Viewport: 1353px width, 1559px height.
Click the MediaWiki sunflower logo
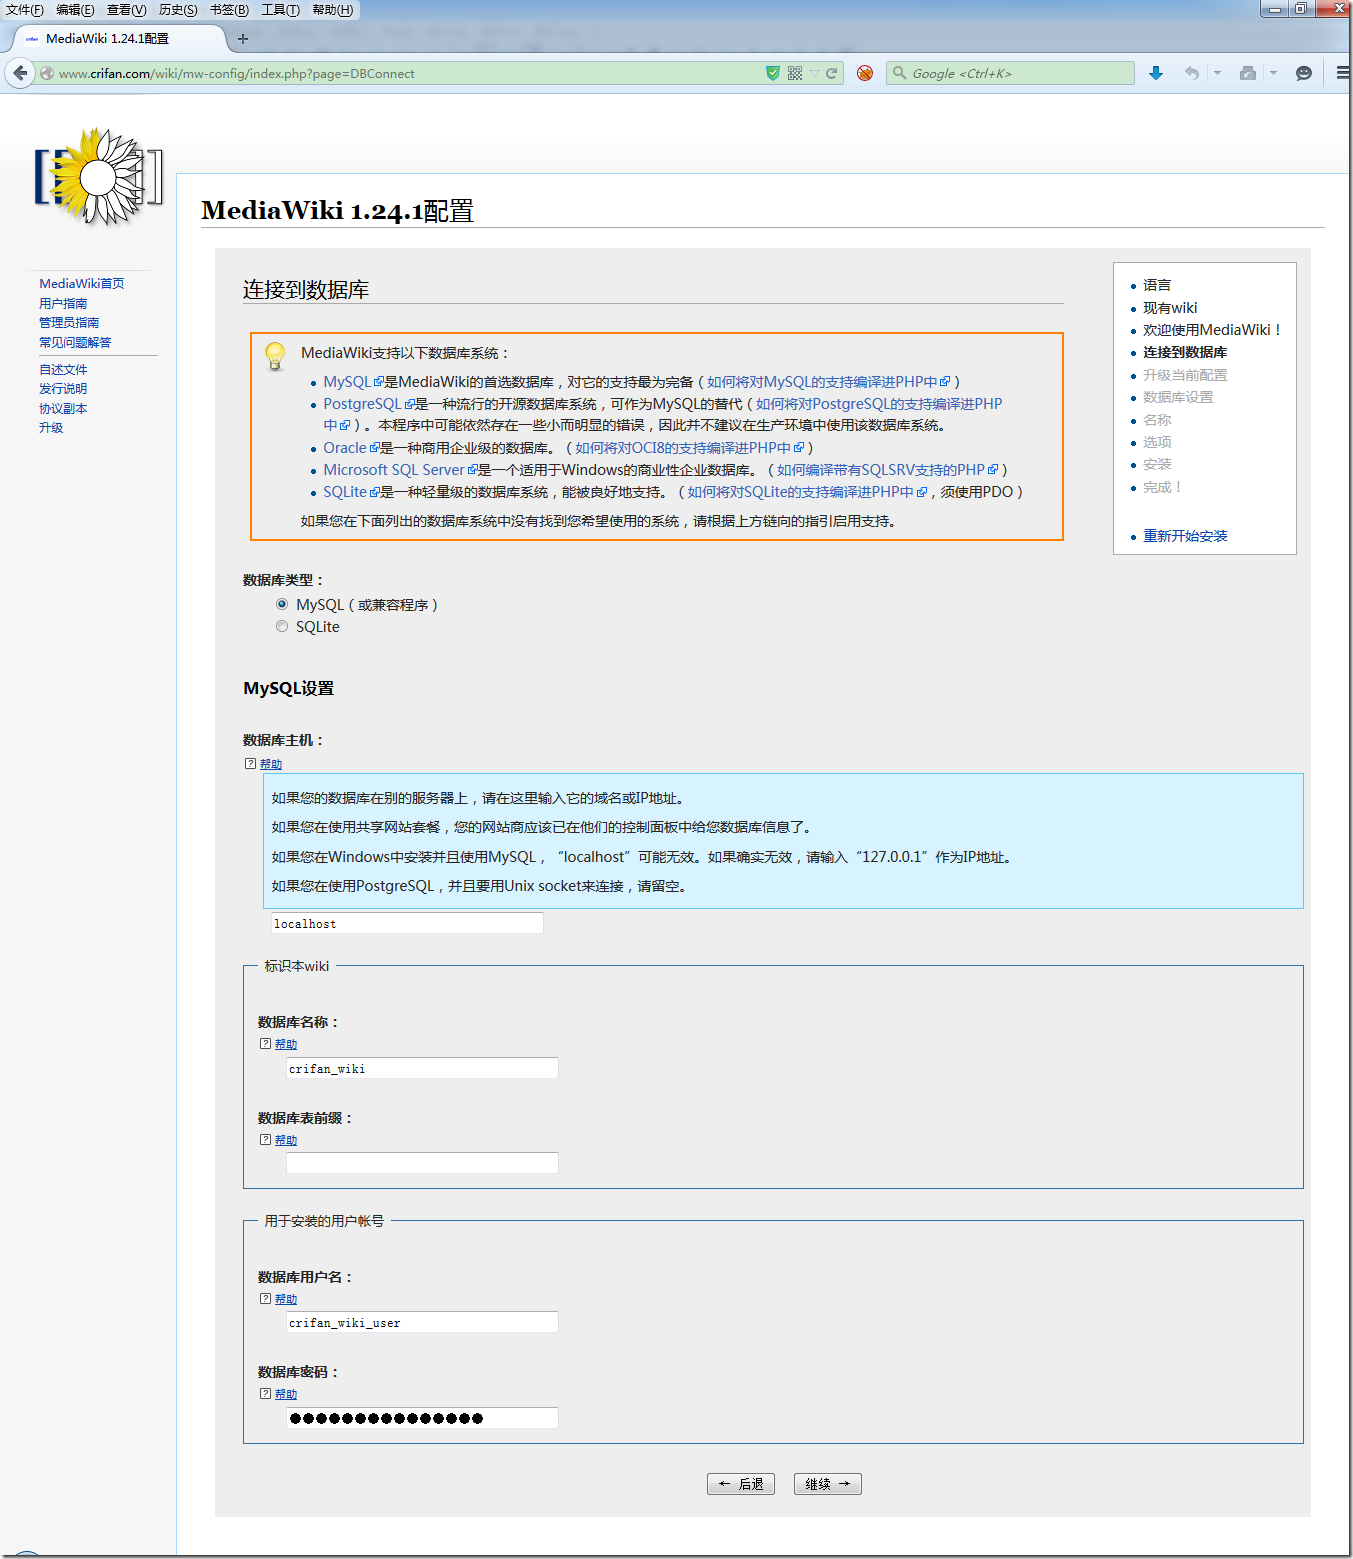coord(98,177)
